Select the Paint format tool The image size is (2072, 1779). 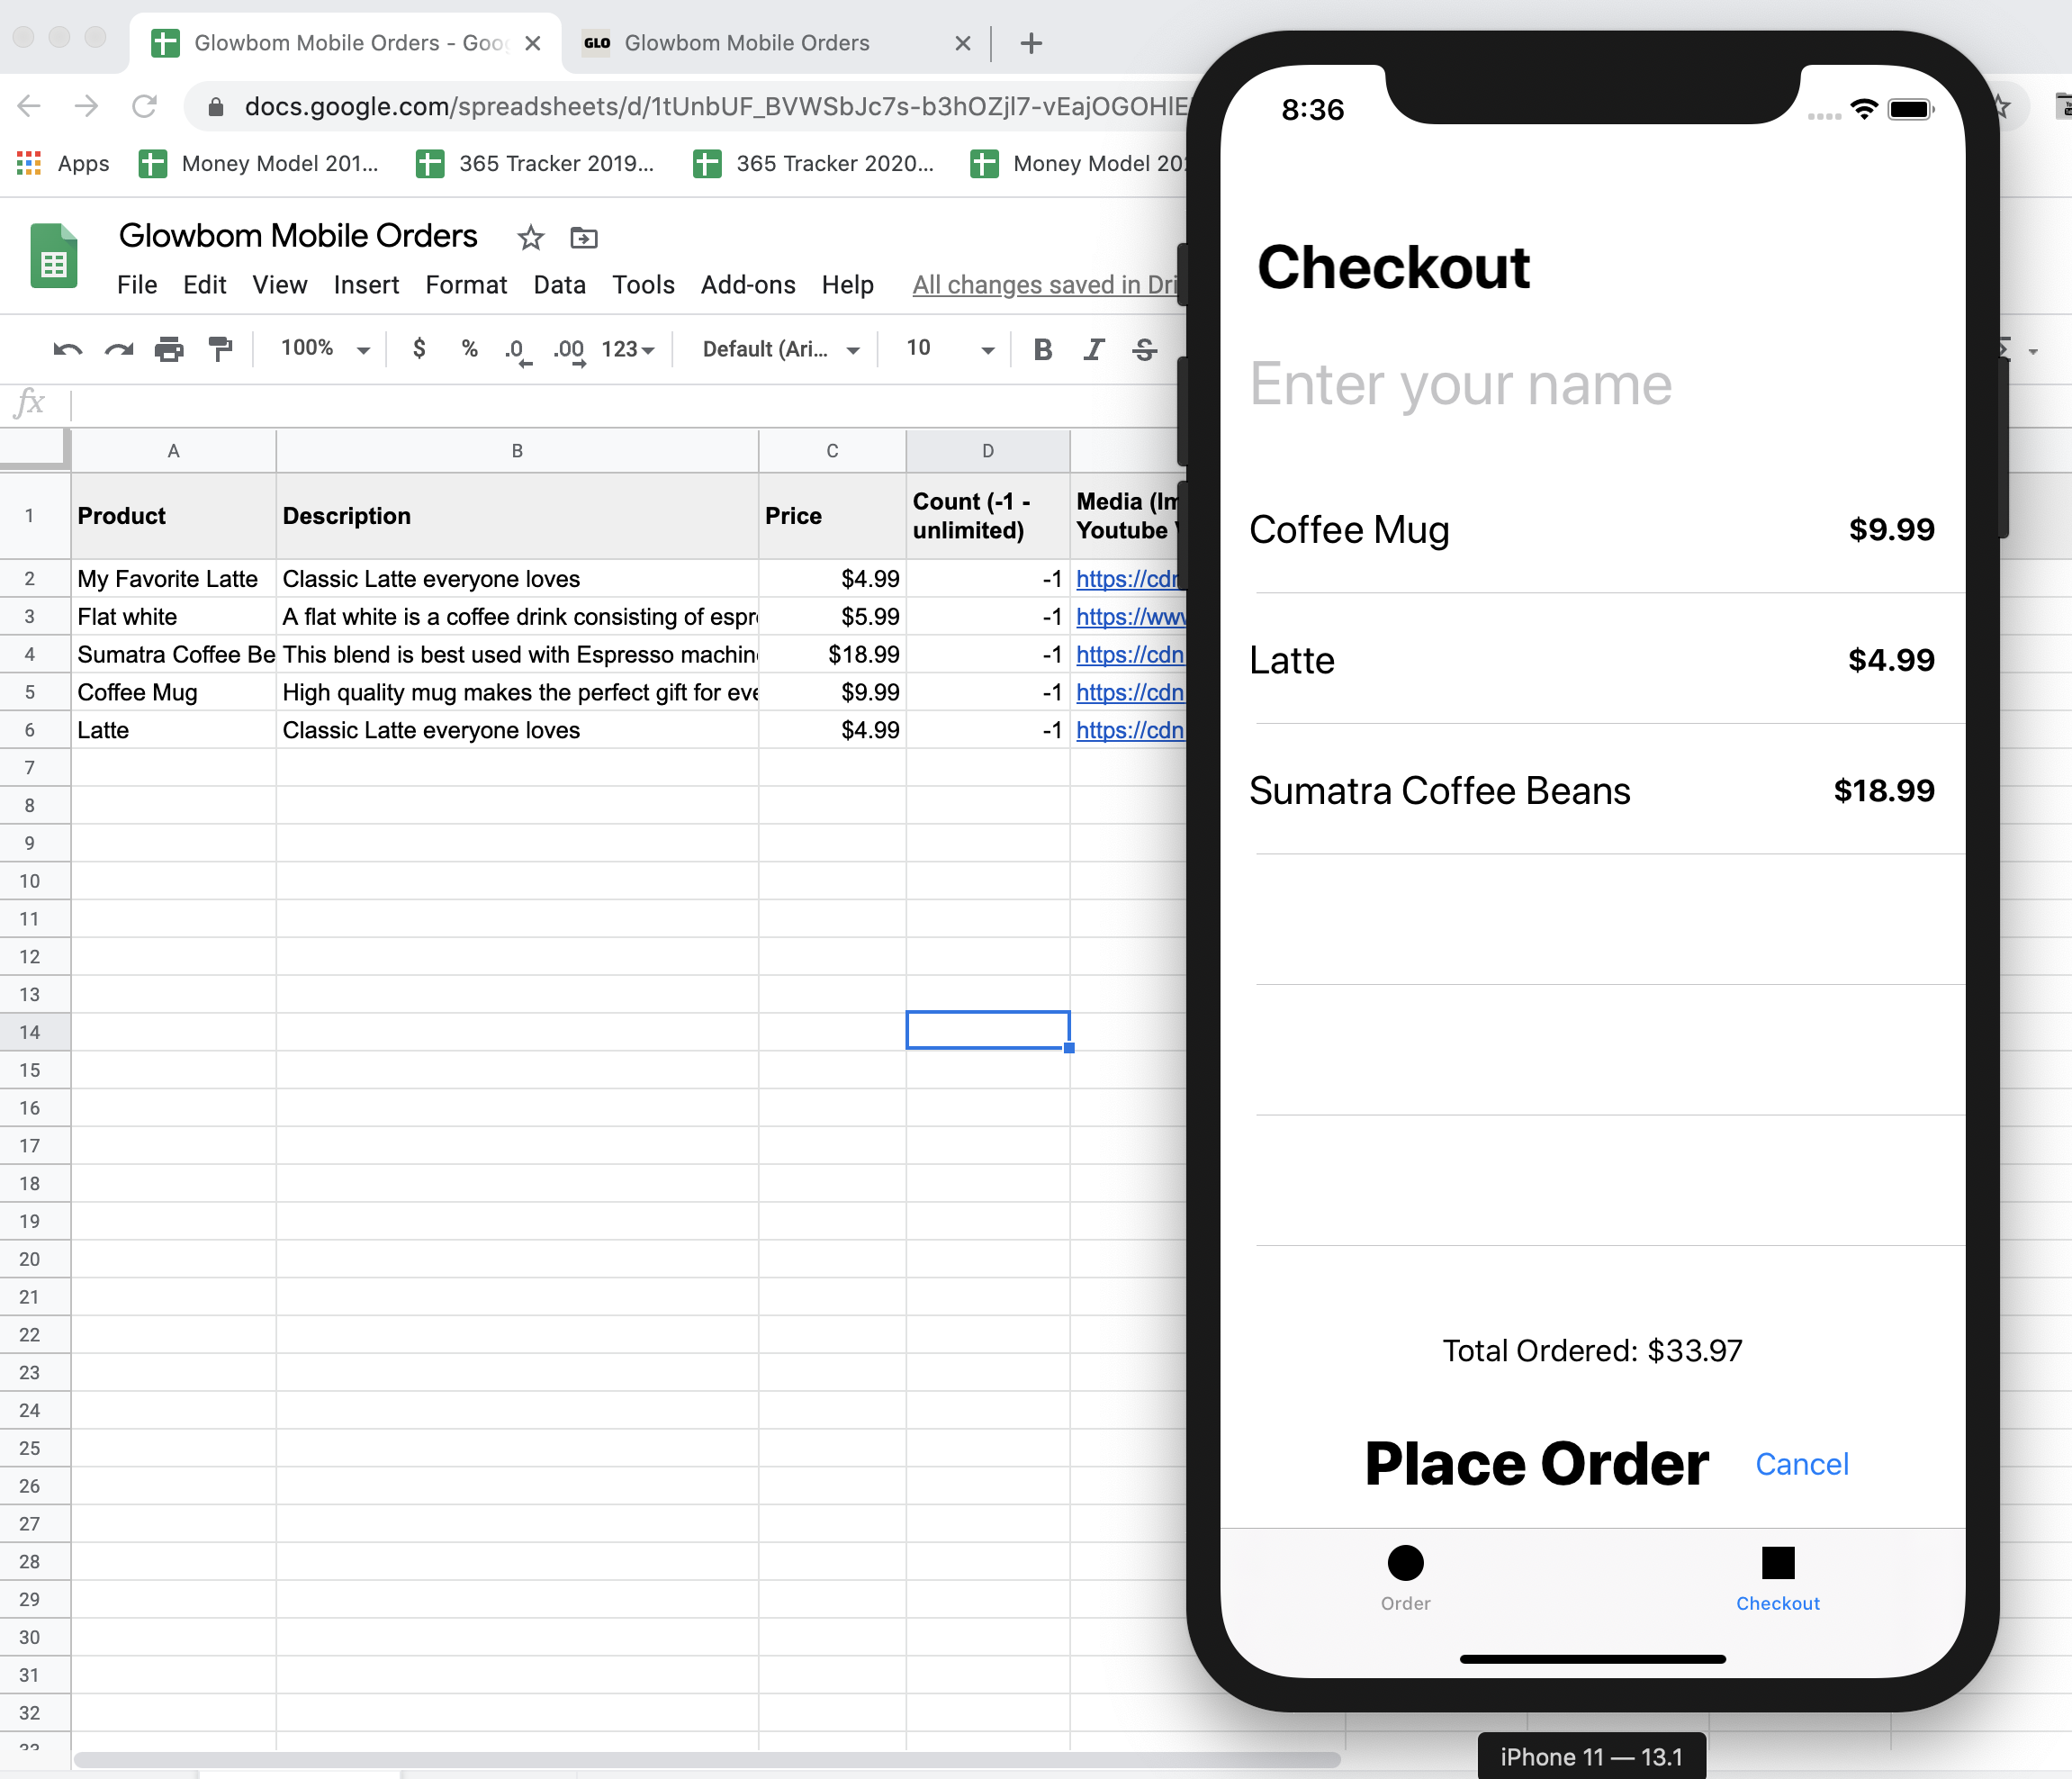click(220, 349)
